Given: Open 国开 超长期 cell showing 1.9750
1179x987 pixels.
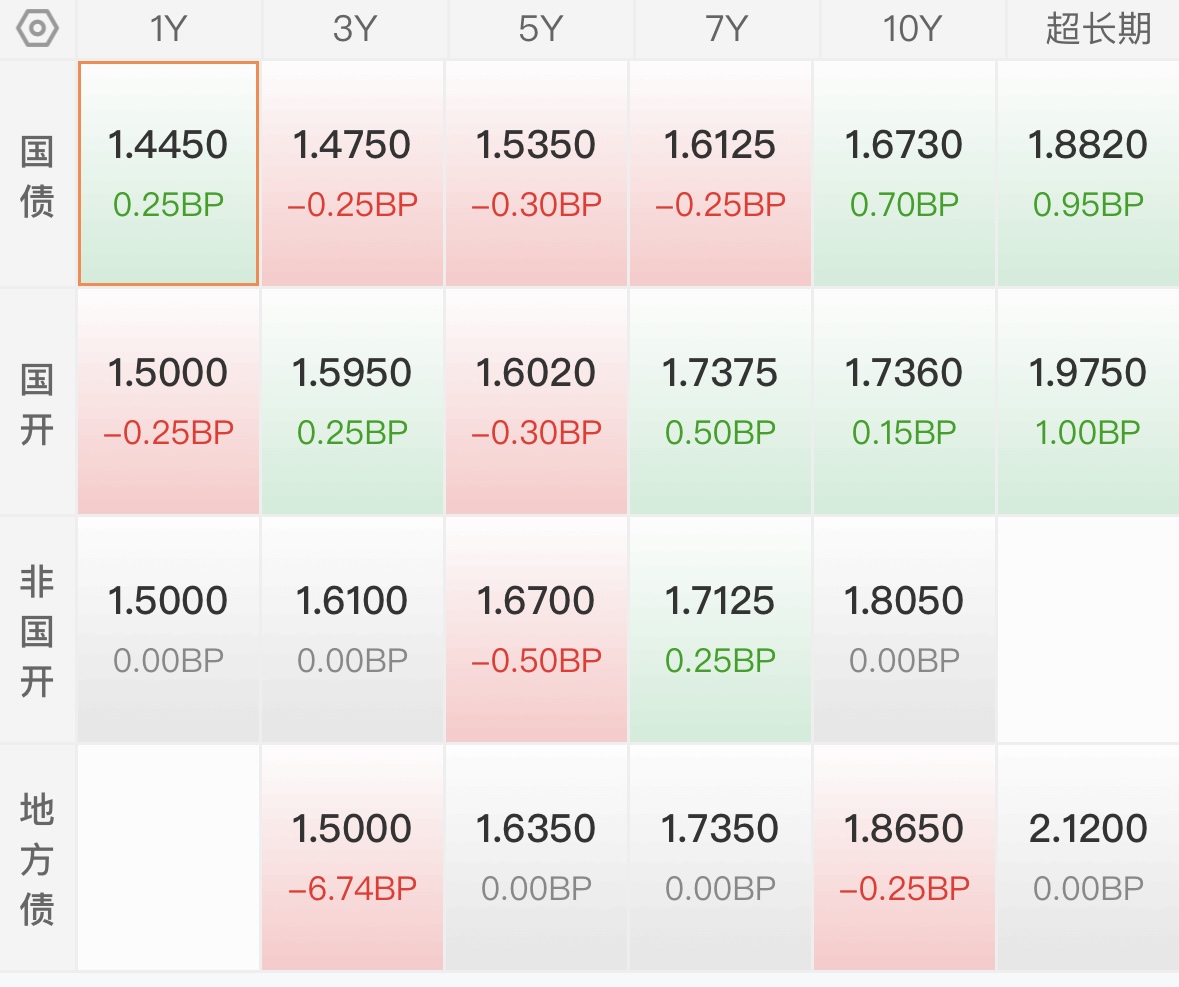Looking at the screenshot, I should (x=1088, y=401).
